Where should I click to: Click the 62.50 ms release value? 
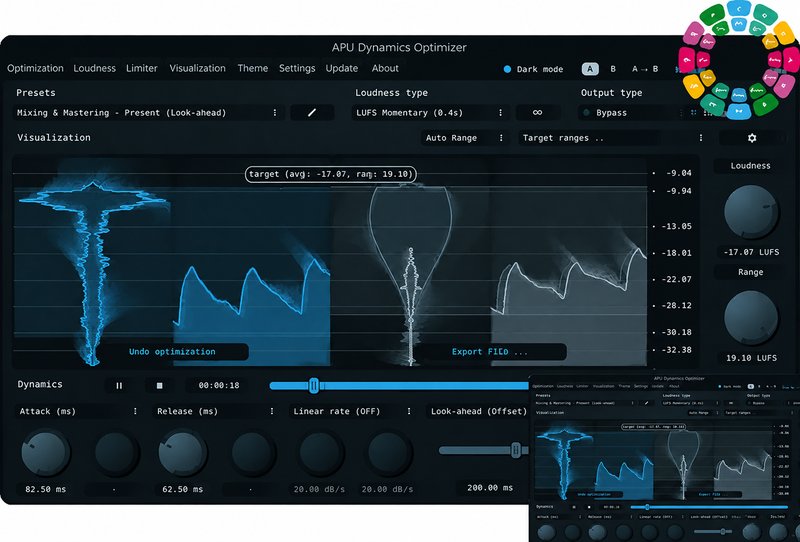point(183,489)
